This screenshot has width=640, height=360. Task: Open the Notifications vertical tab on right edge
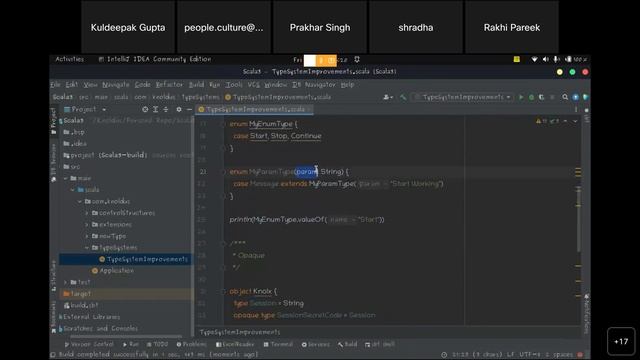click(x=587, y=313)
